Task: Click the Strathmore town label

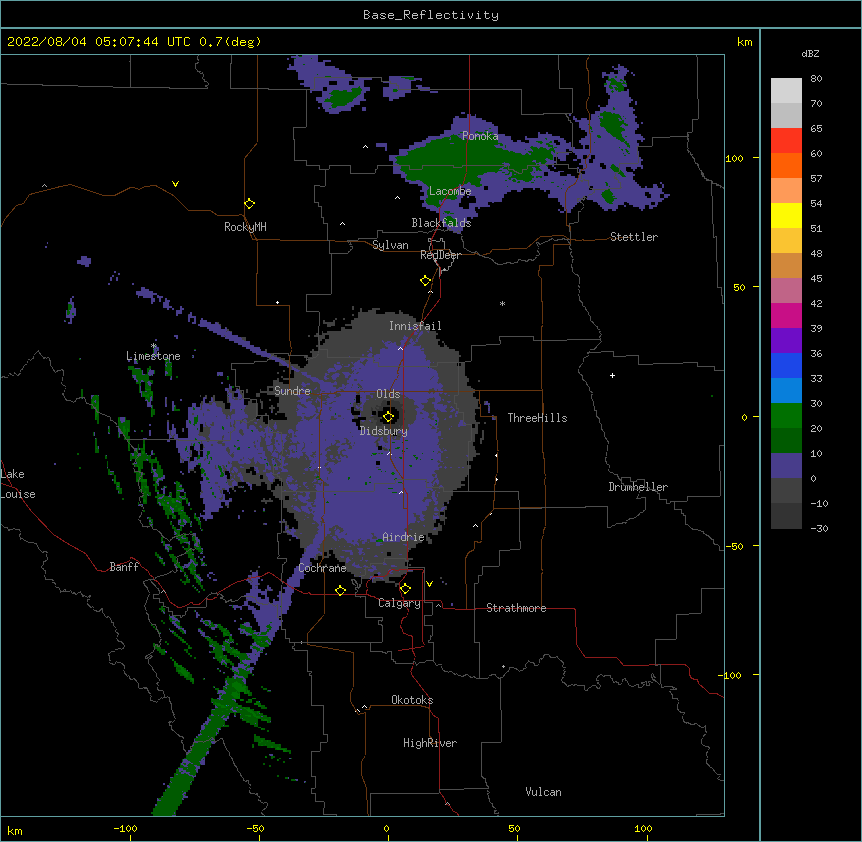Action: pos(516,608)
